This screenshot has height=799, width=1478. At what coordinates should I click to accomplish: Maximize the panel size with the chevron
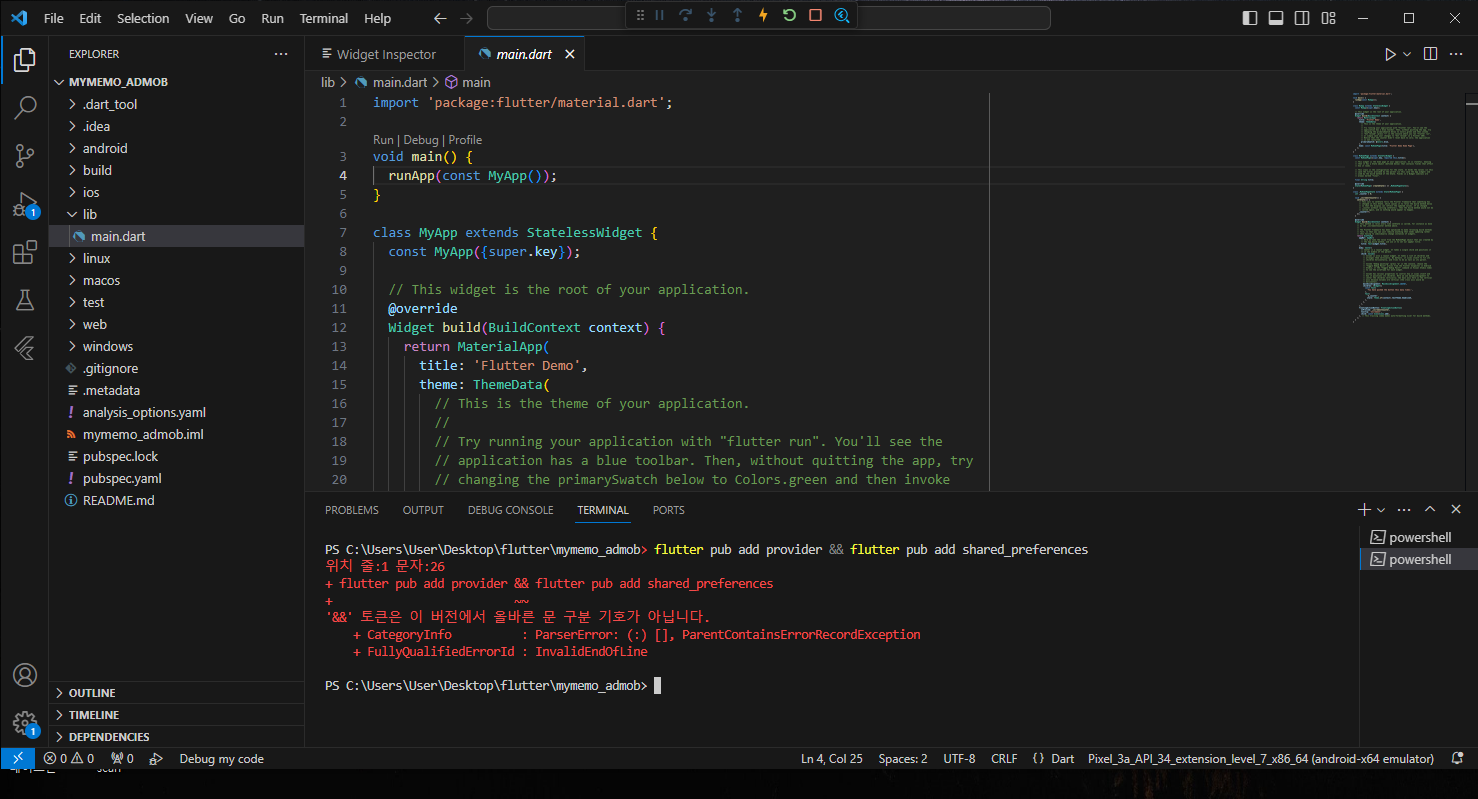click(1430, 510)
